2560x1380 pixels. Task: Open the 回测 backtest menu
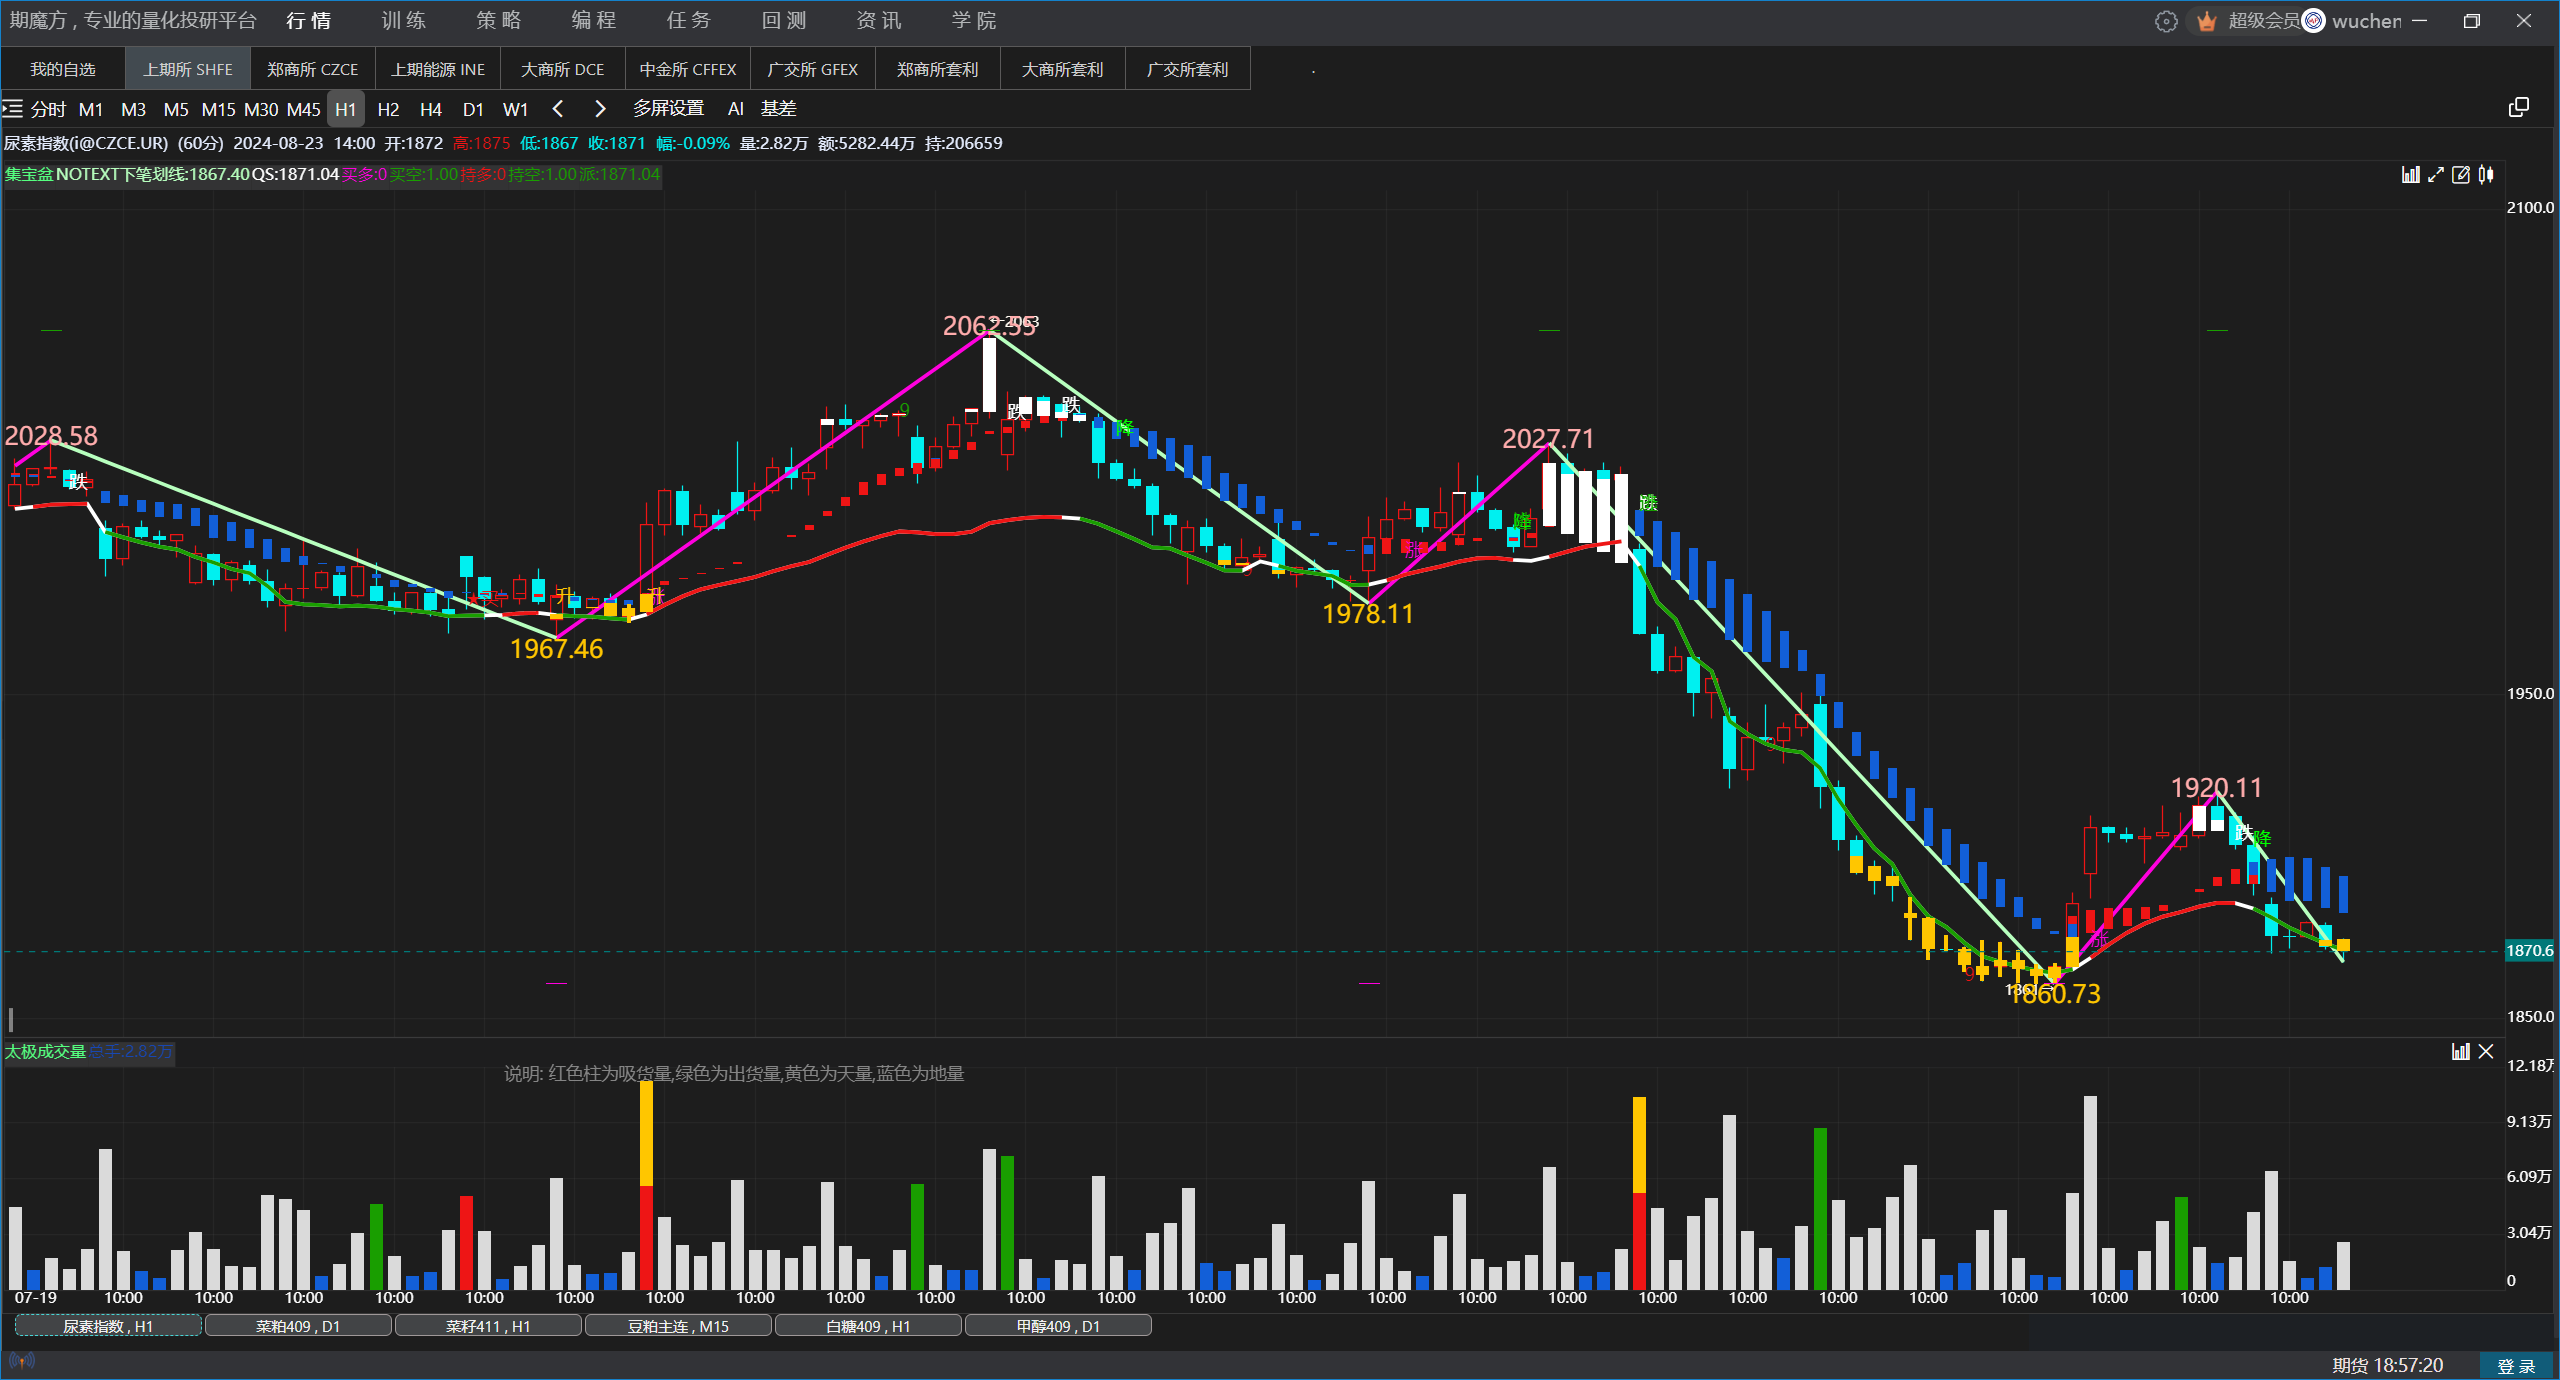tap(784, 20)
